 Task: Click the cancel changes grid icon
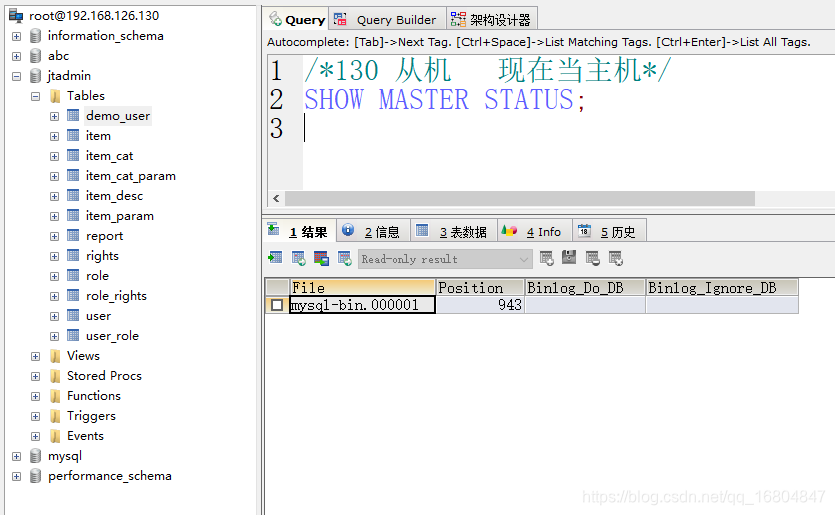616,258
